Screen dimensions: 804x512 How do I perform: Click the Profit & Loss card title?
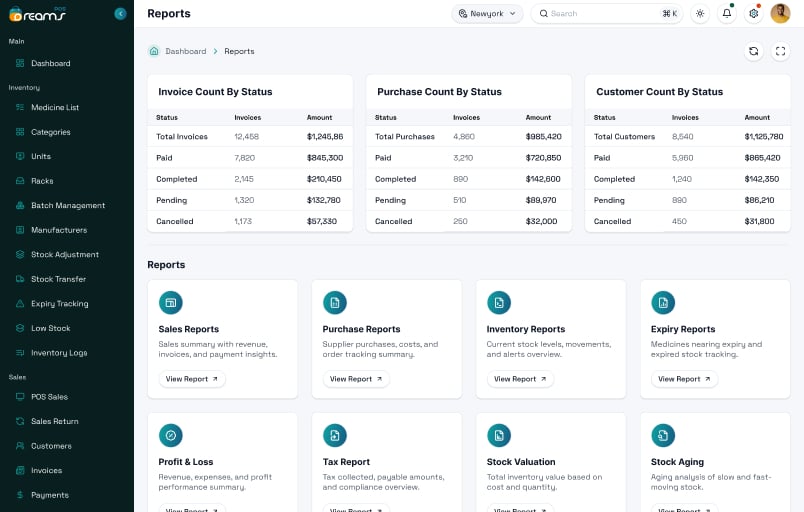[x=186, y=462]
